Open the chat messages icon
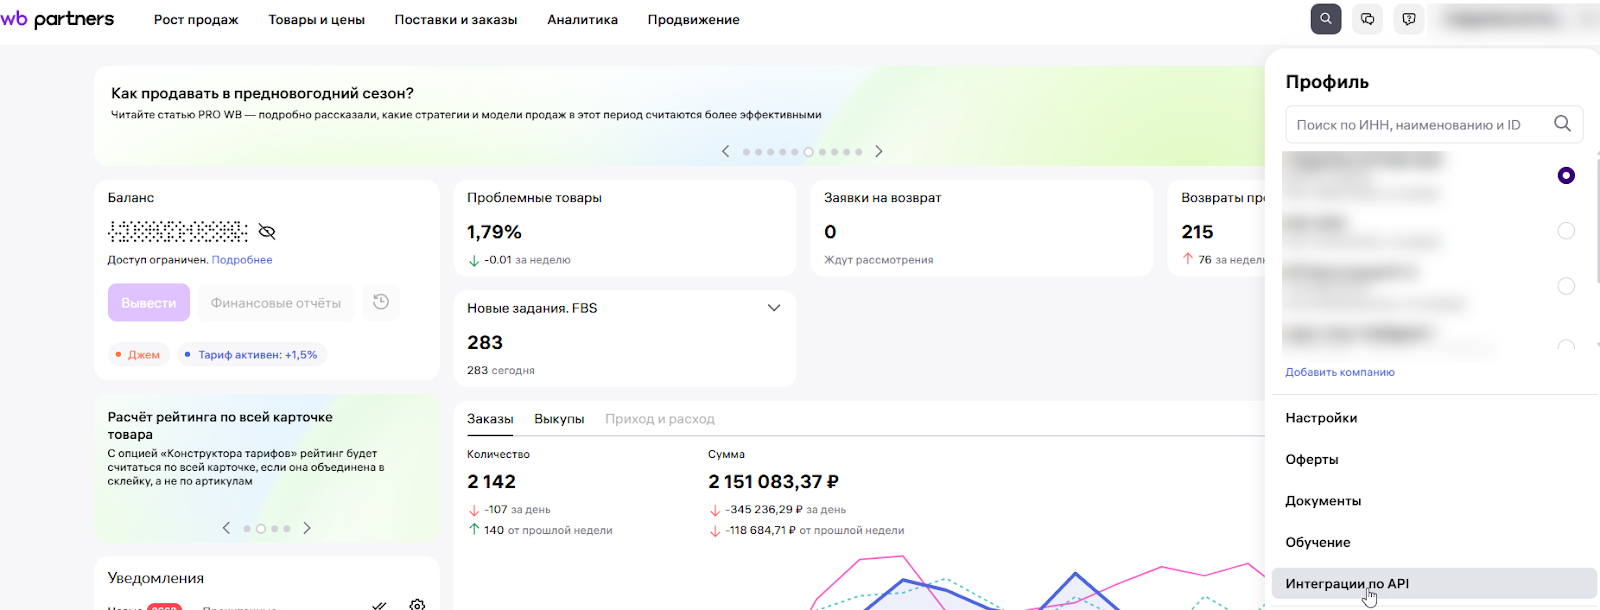This screenshot has height=610, width=1600. coord(1367,19)
